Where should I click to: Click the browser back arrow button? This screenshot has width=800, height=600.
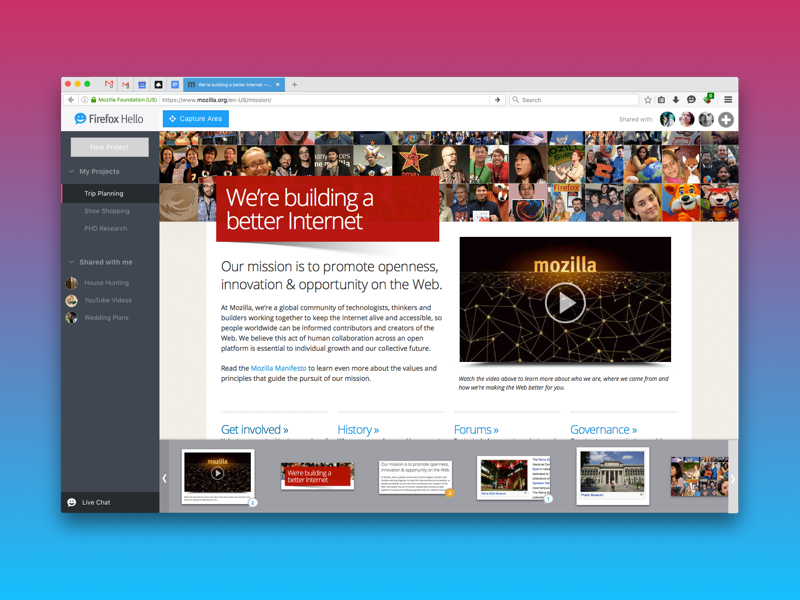[71, 100]
